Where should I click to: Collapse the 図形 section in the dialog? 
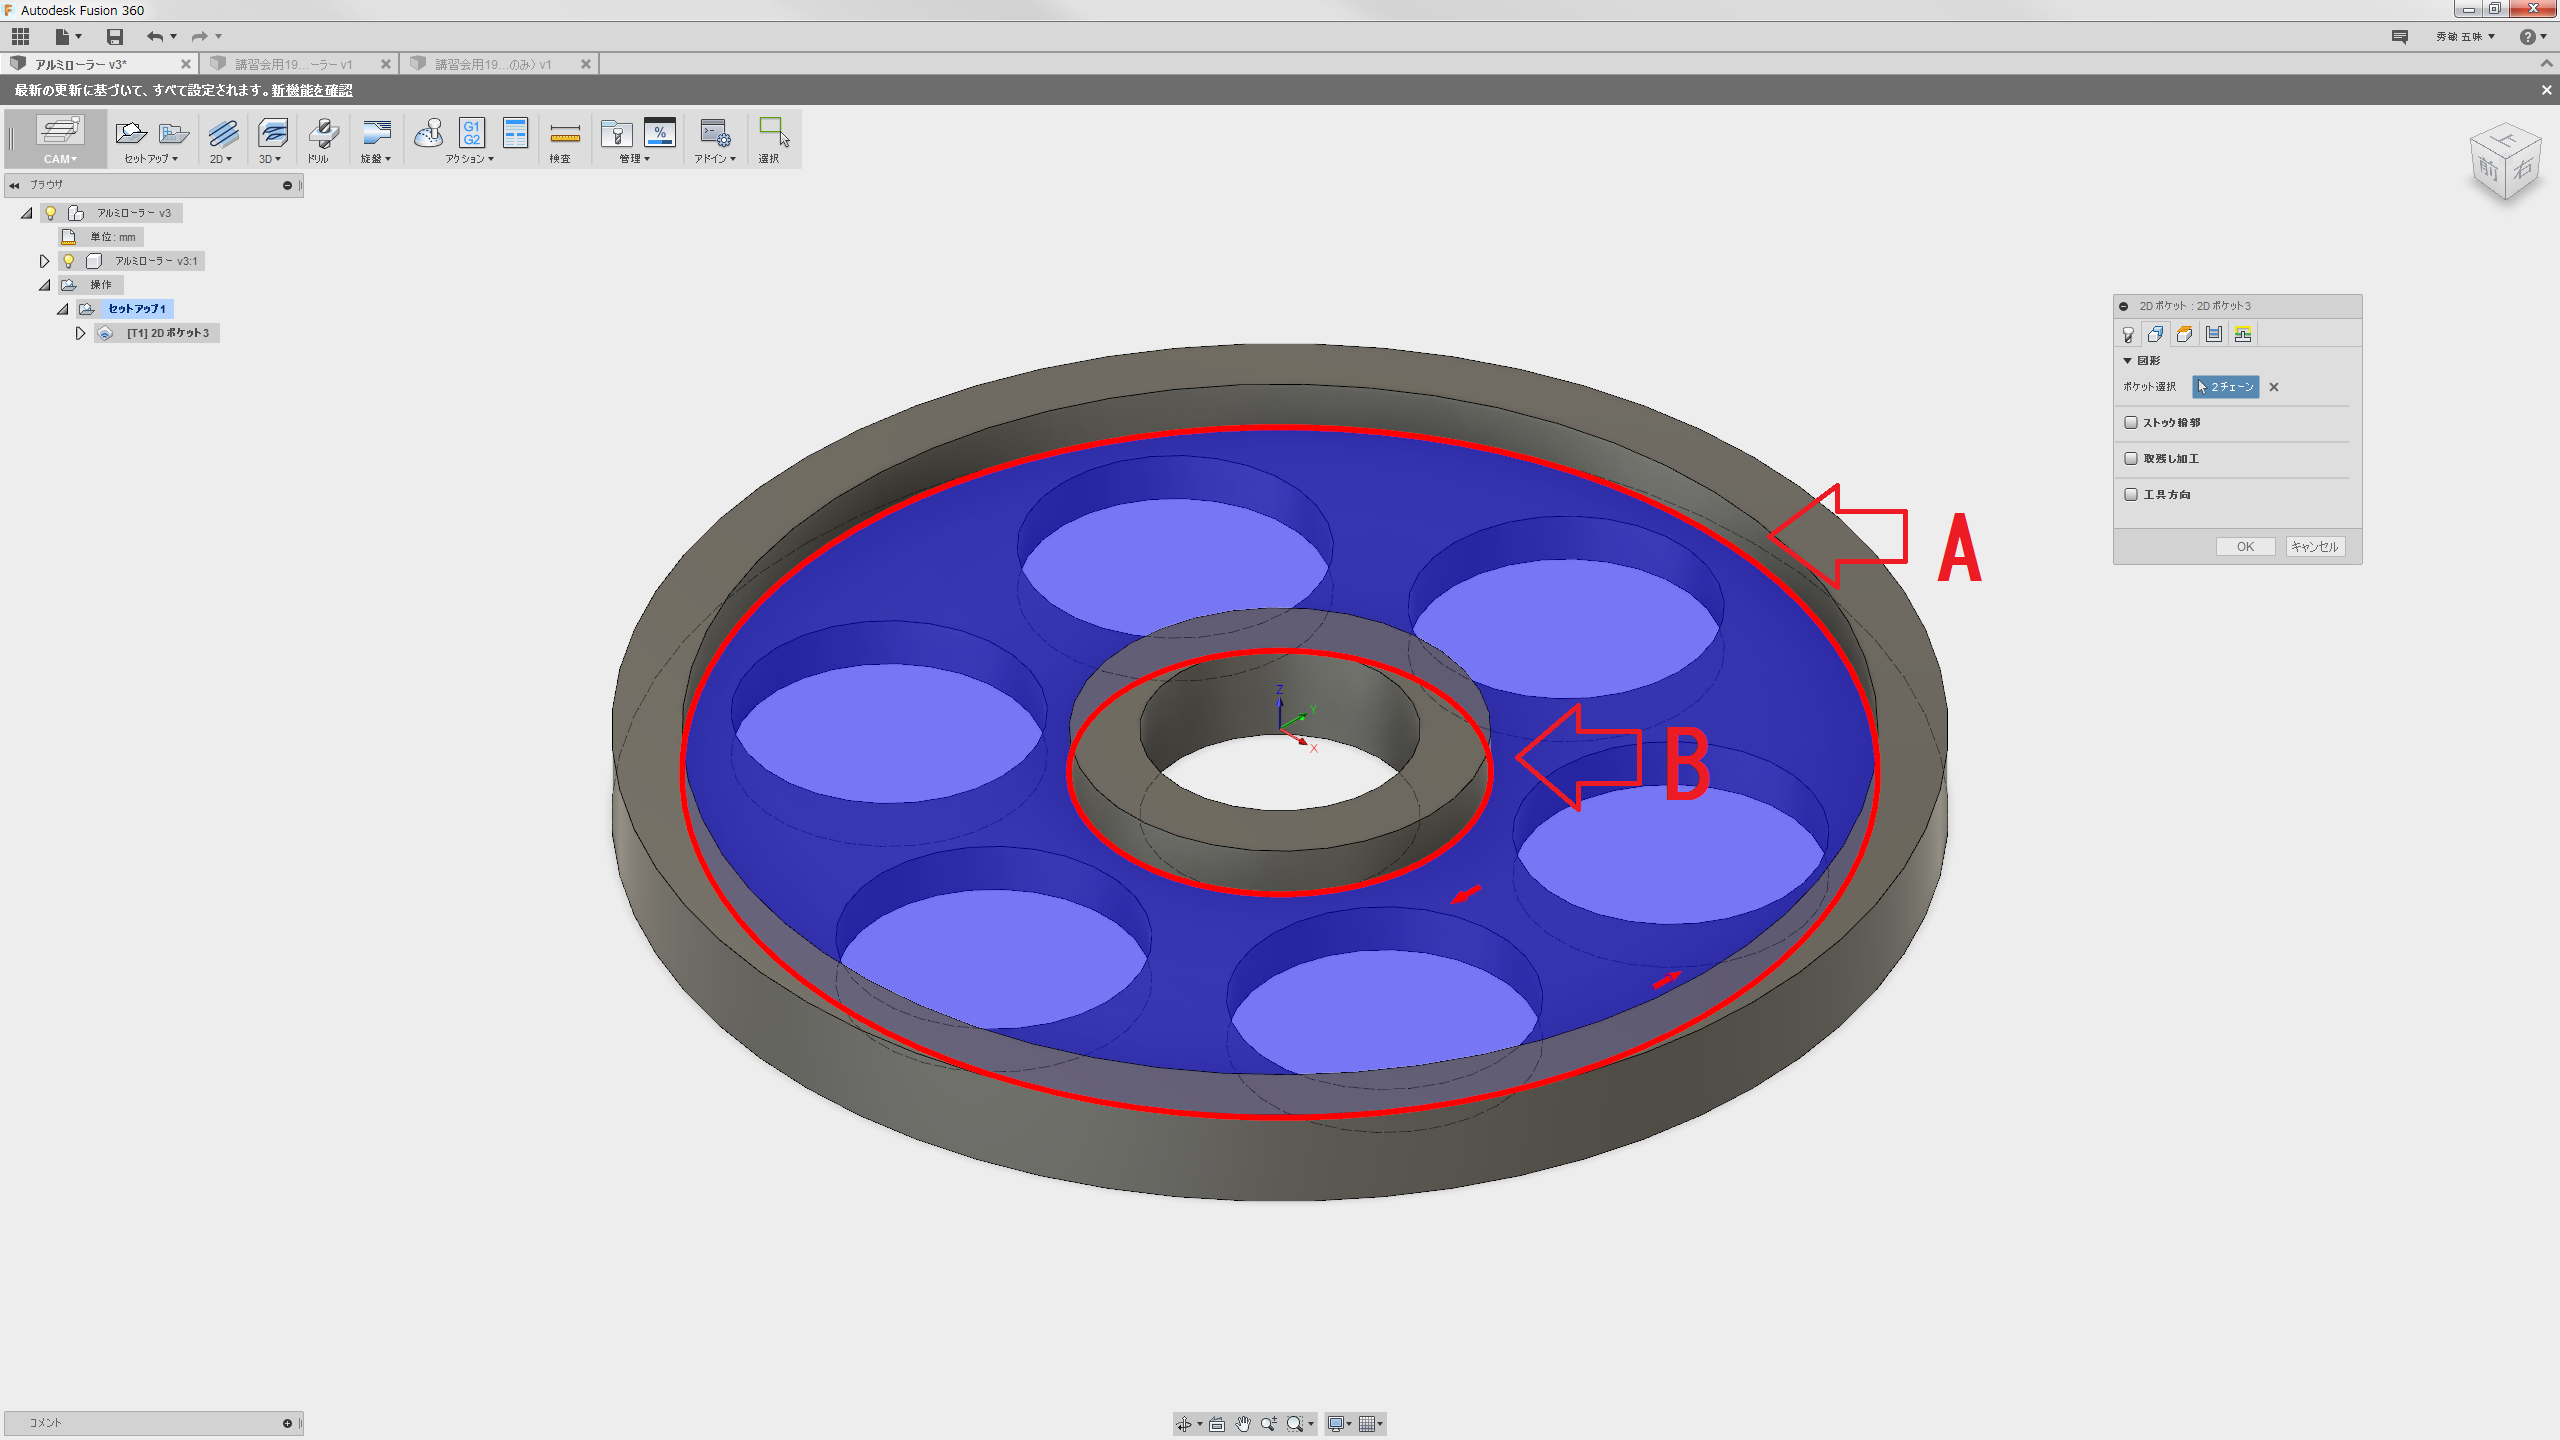[x=2128, y=360]
